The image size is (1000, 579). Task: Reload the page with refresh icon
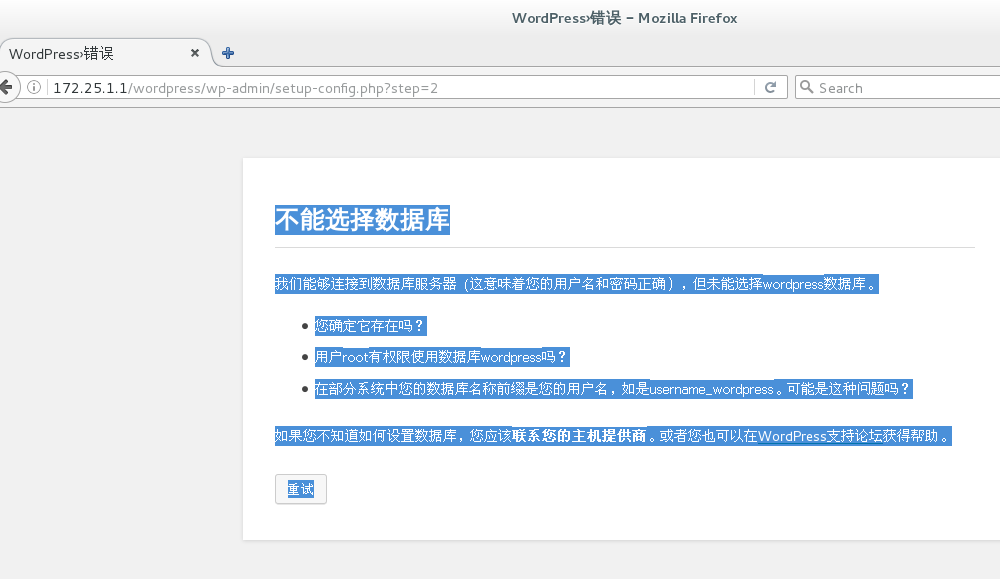coord(770,87)
